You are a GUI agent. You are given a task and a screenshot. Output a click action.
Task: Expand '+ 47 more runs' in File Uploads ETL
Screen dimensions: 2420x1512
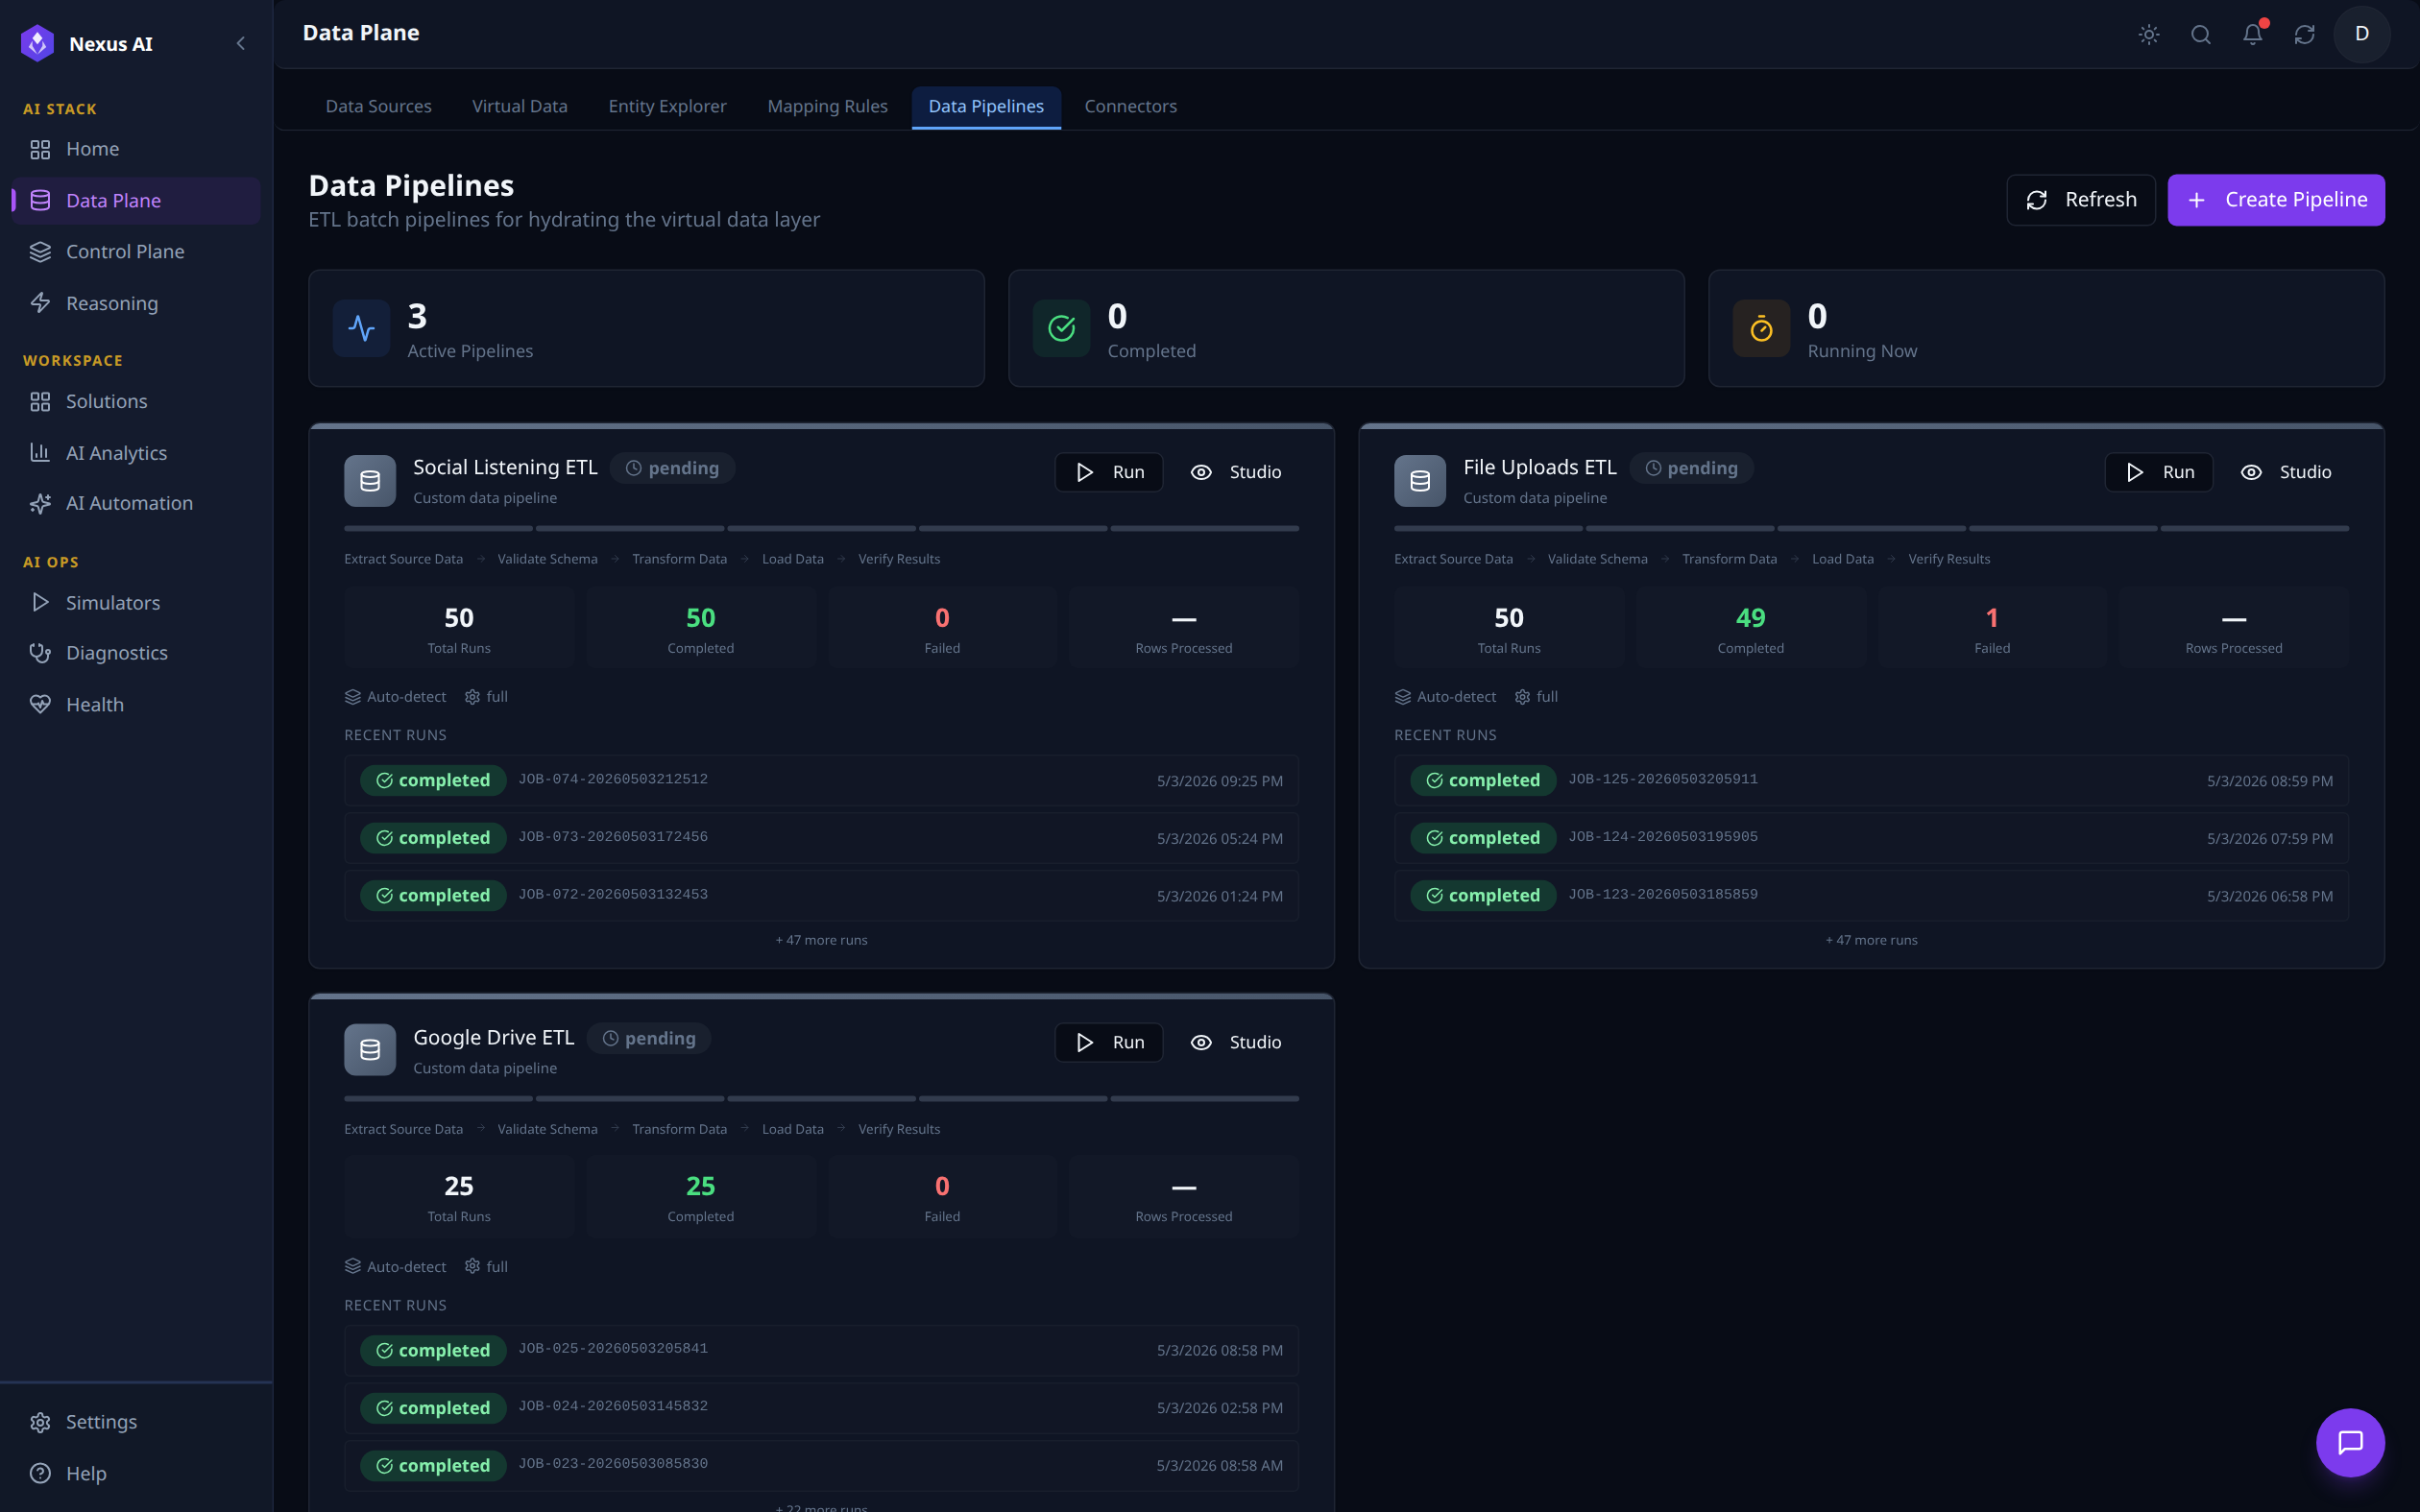pyautogui.click(x=1871, y=940)
